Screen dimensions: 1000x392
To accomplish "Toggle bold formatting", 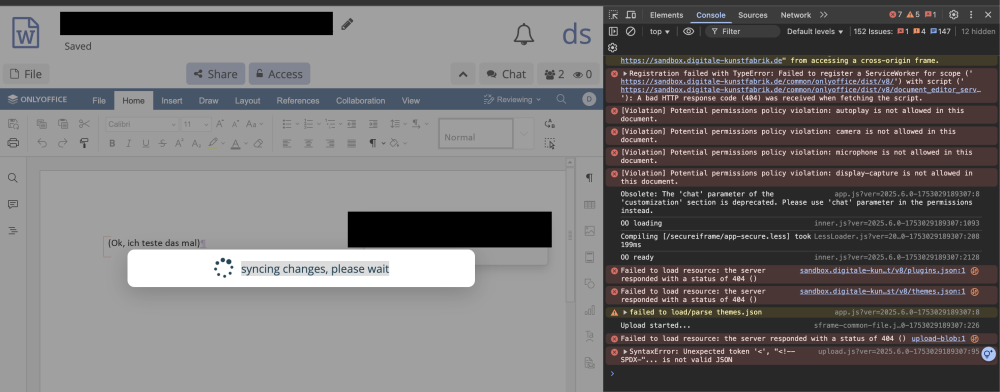I will click(x=112, y=143).
